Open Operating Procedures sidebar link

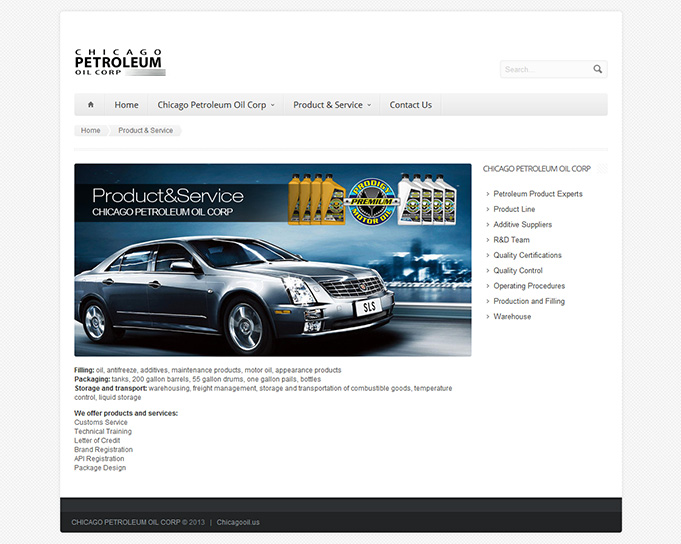click(529, 286)
